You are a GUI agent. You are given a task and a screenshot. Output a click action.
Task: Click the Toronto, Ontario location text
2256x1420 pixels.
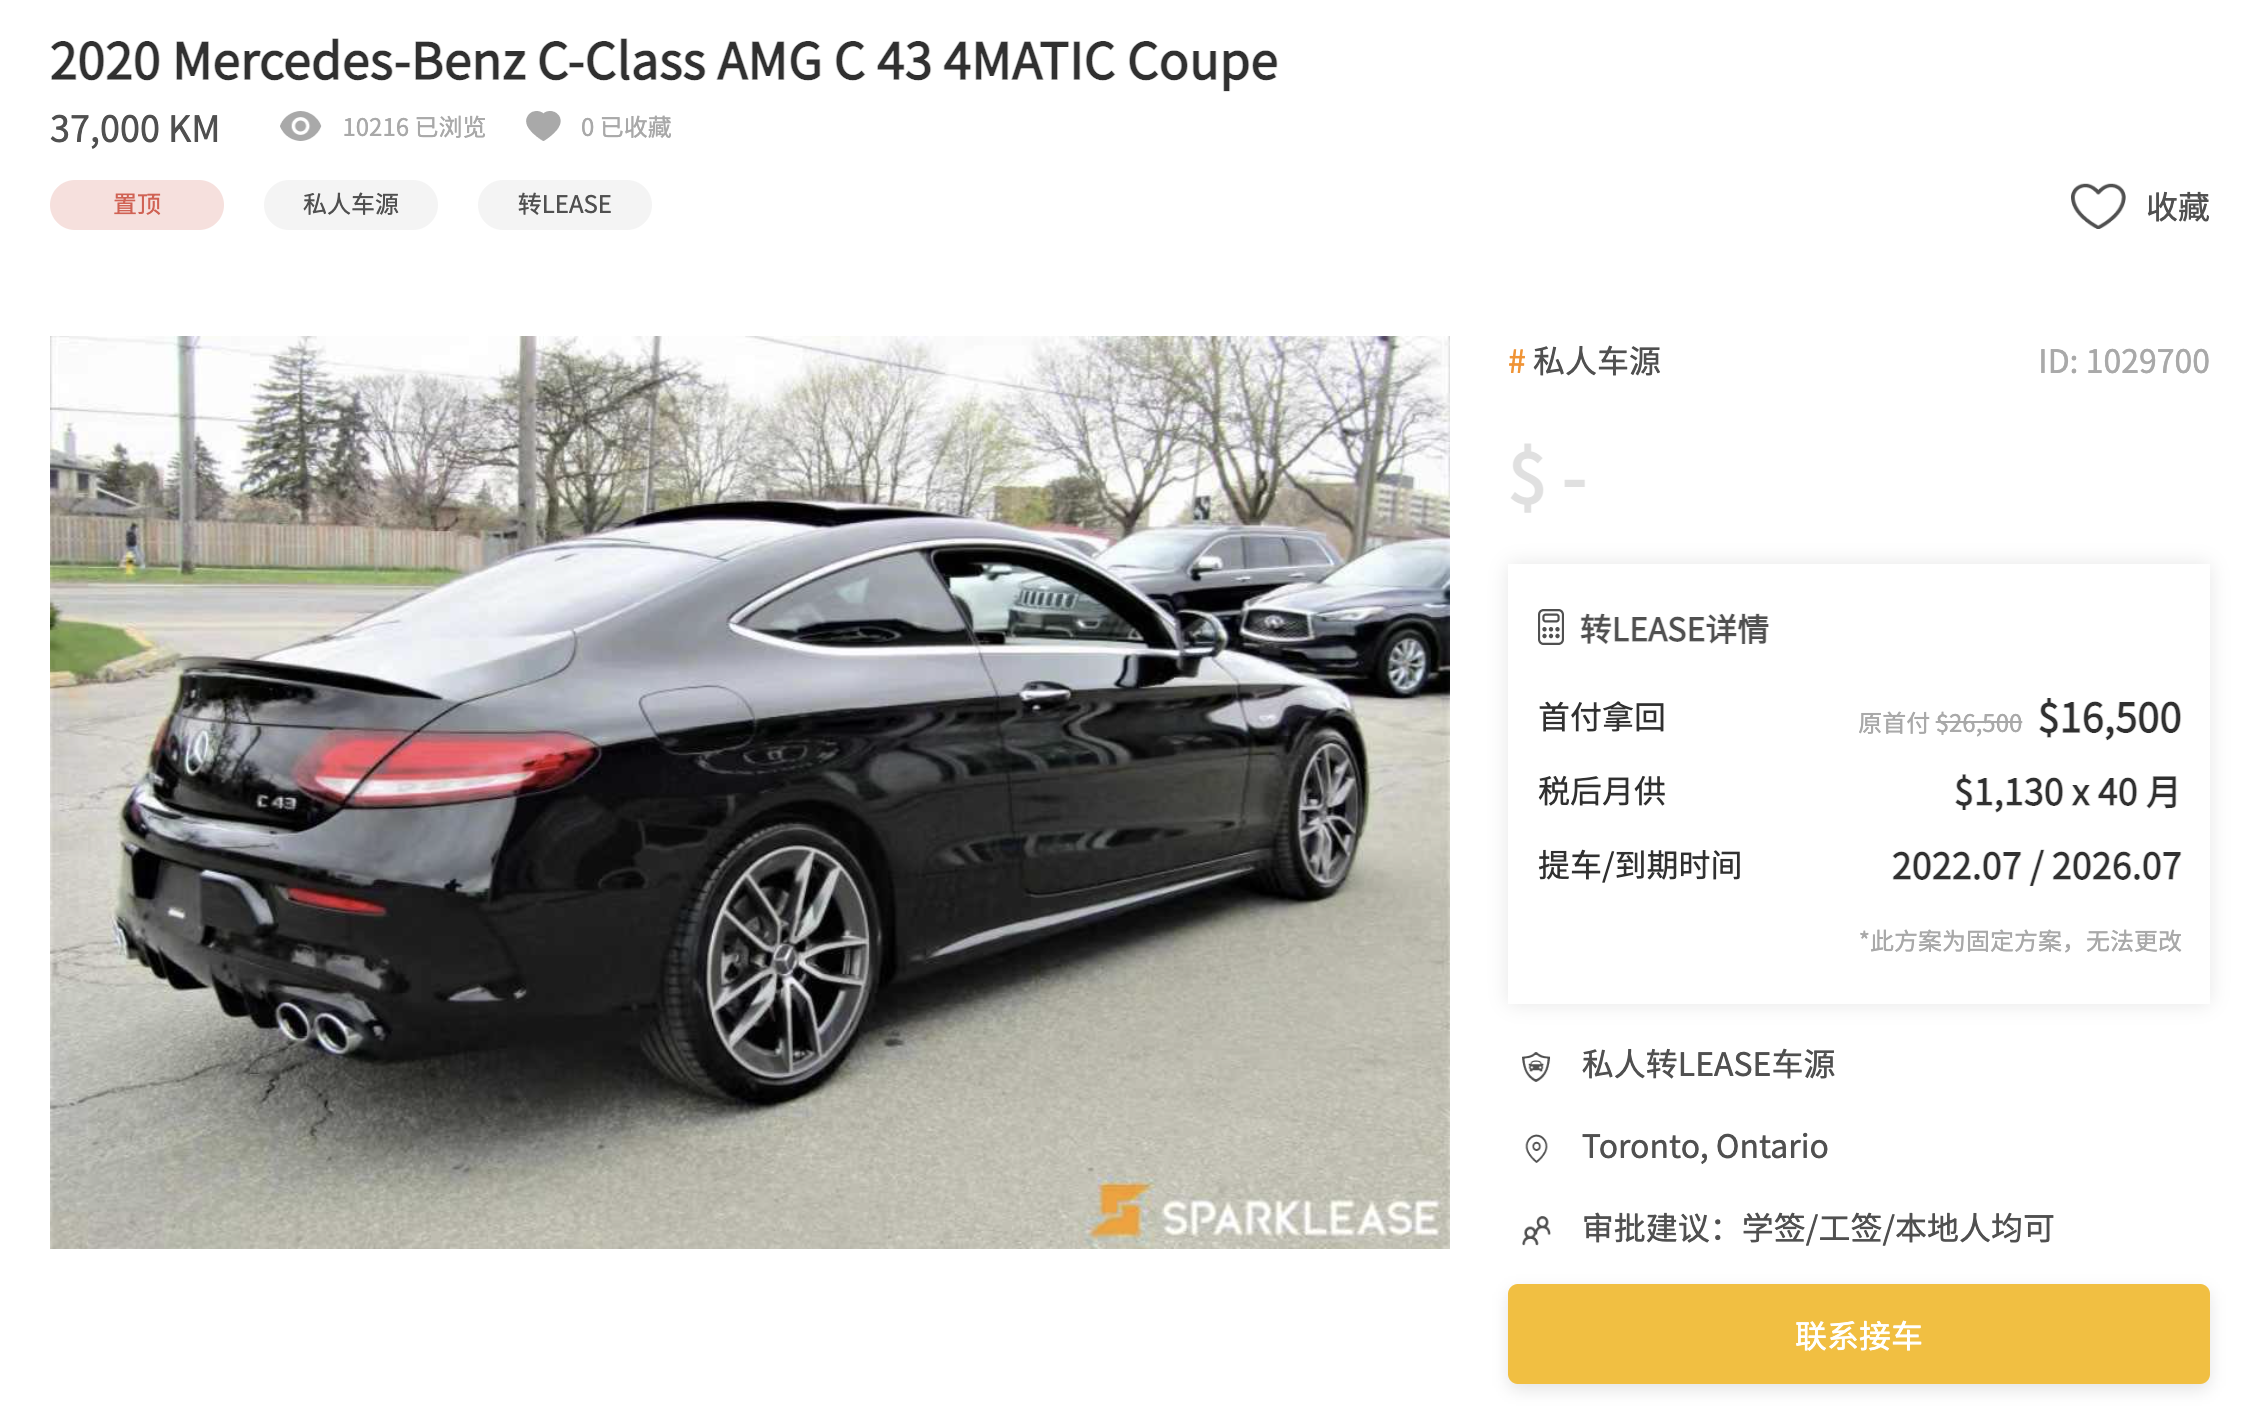pyautogui.click(x=1704, y=1146)
